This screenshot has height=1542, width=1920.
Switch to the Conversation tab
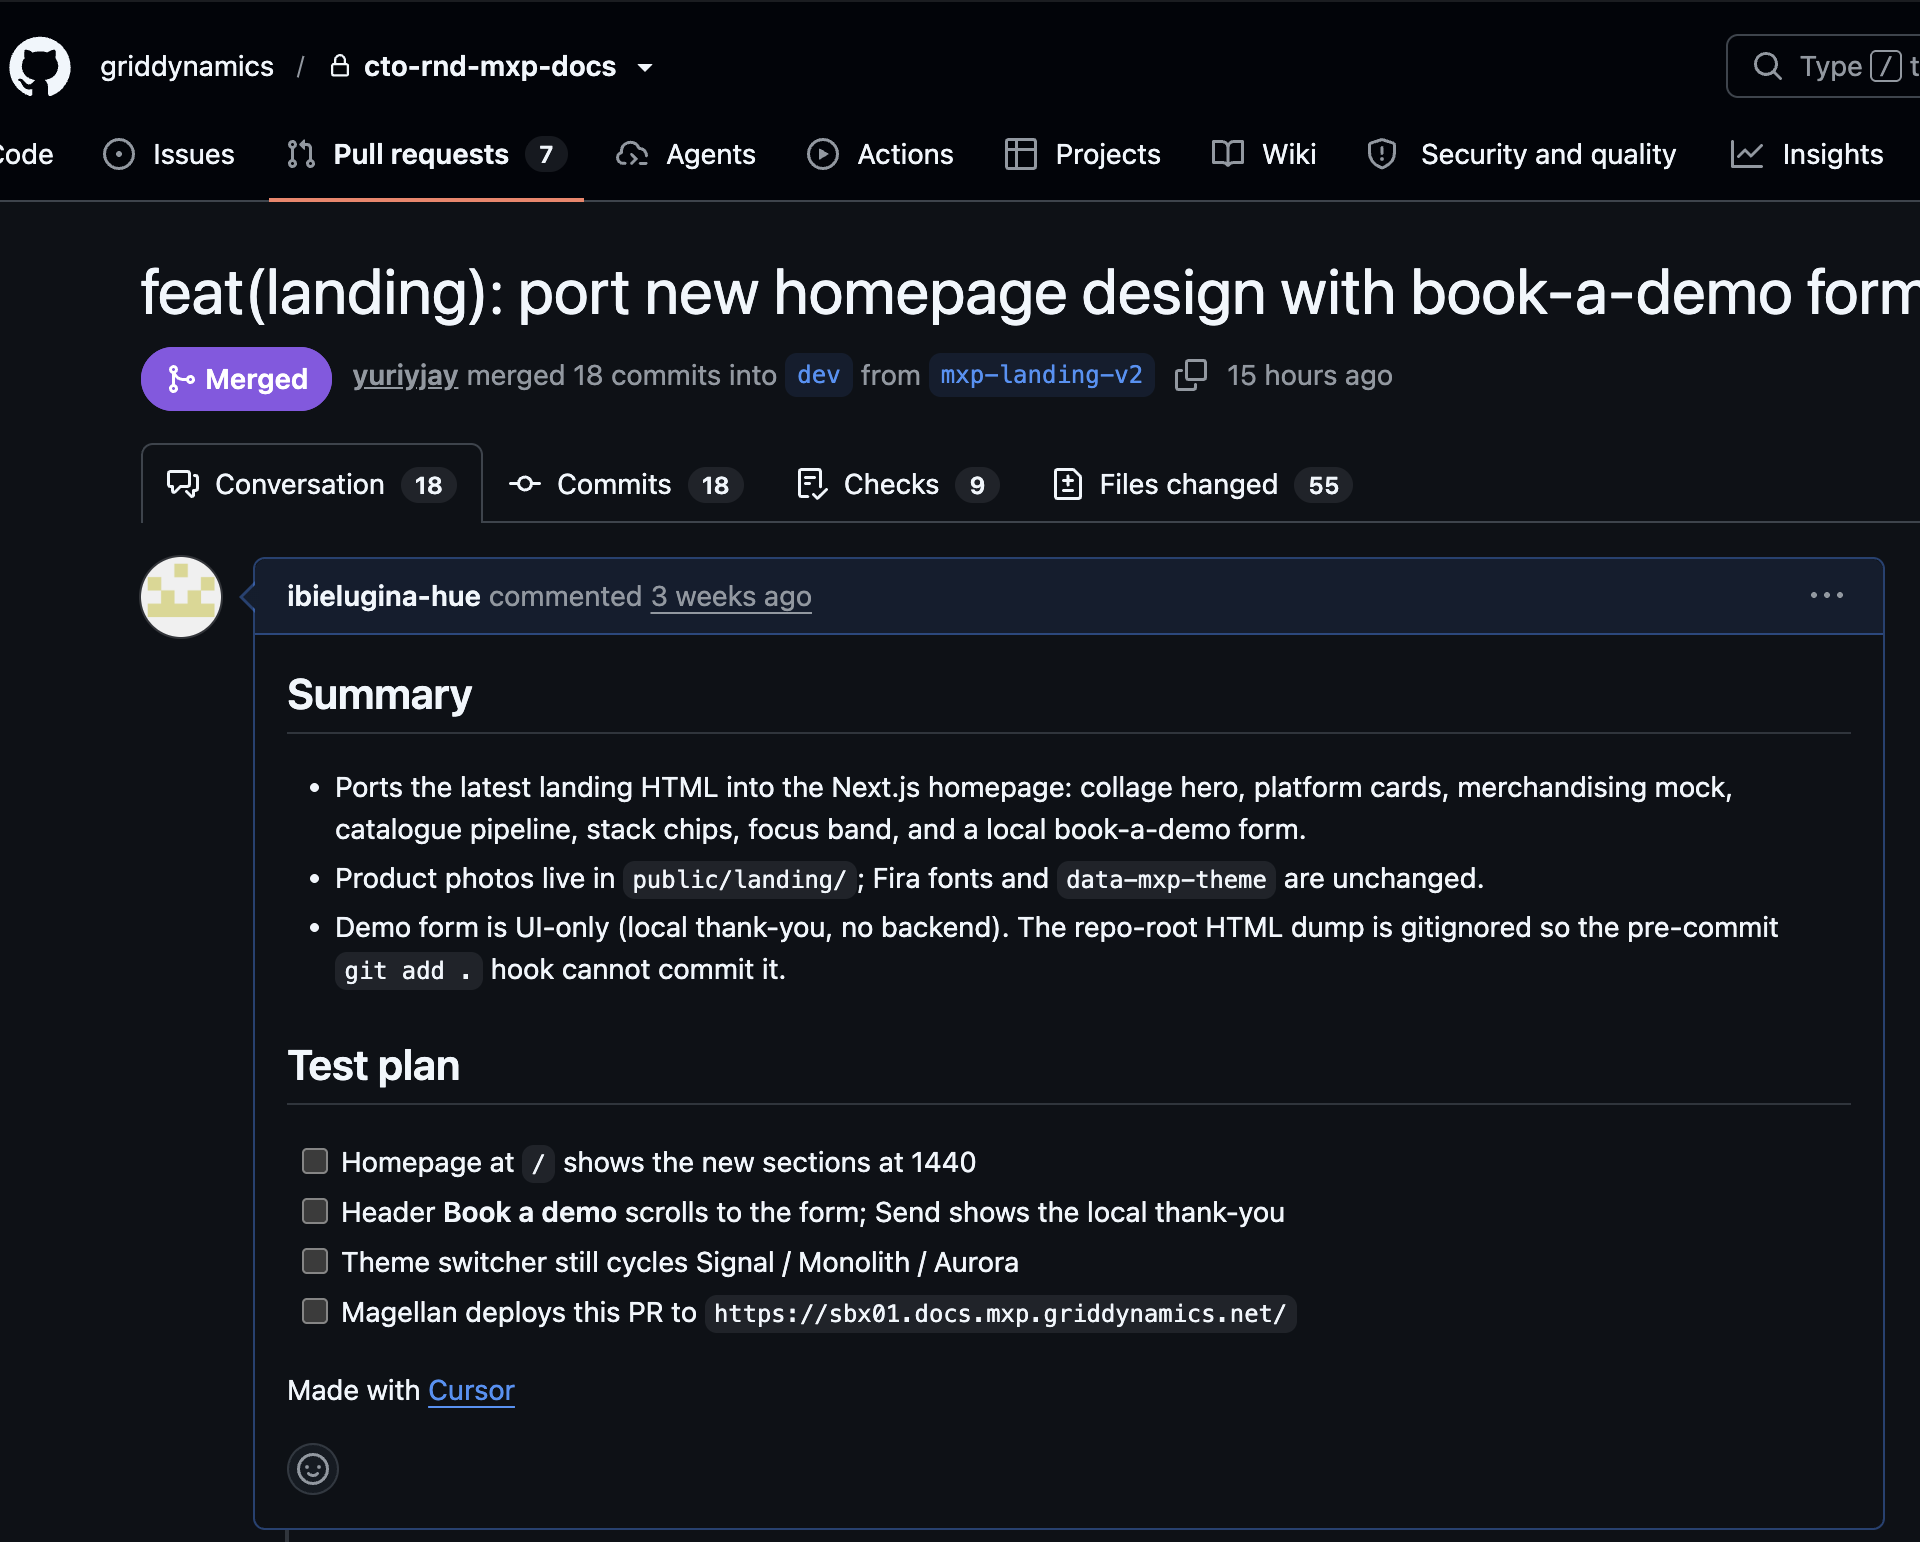(x=312, y=484)
